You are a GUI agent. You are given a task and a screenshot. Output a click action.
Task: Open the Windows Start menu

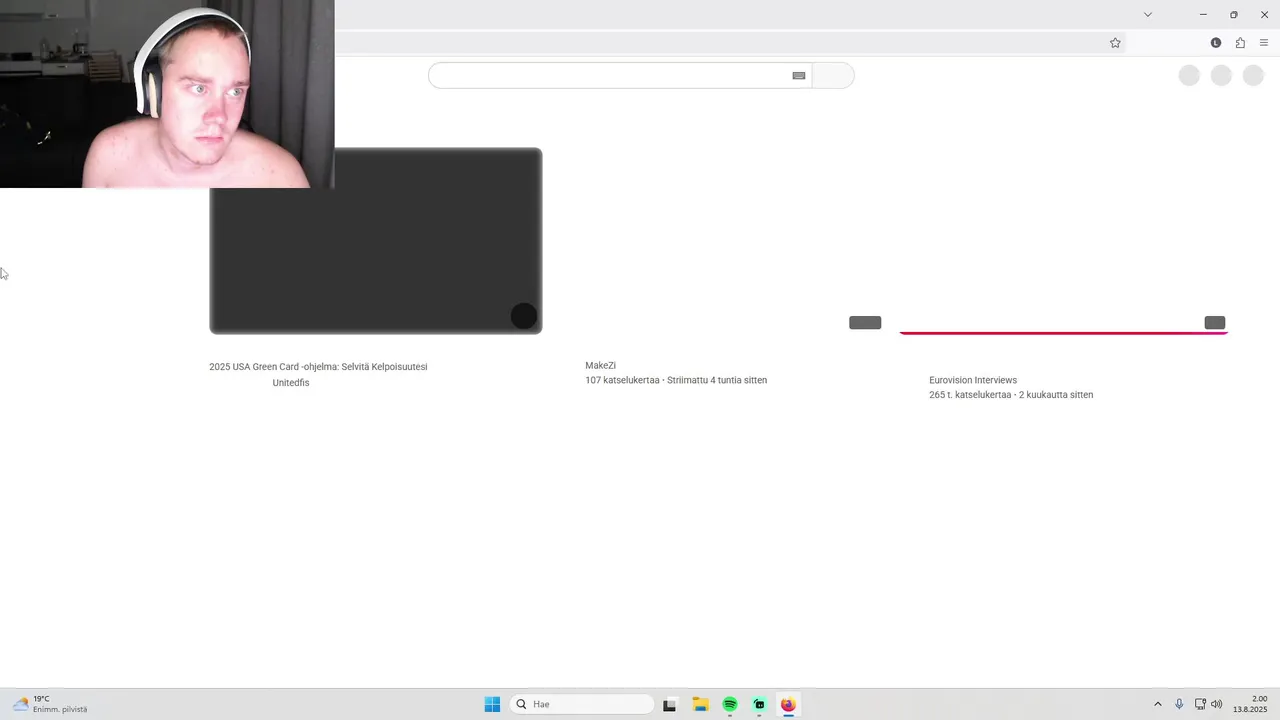tap(492, 704)
